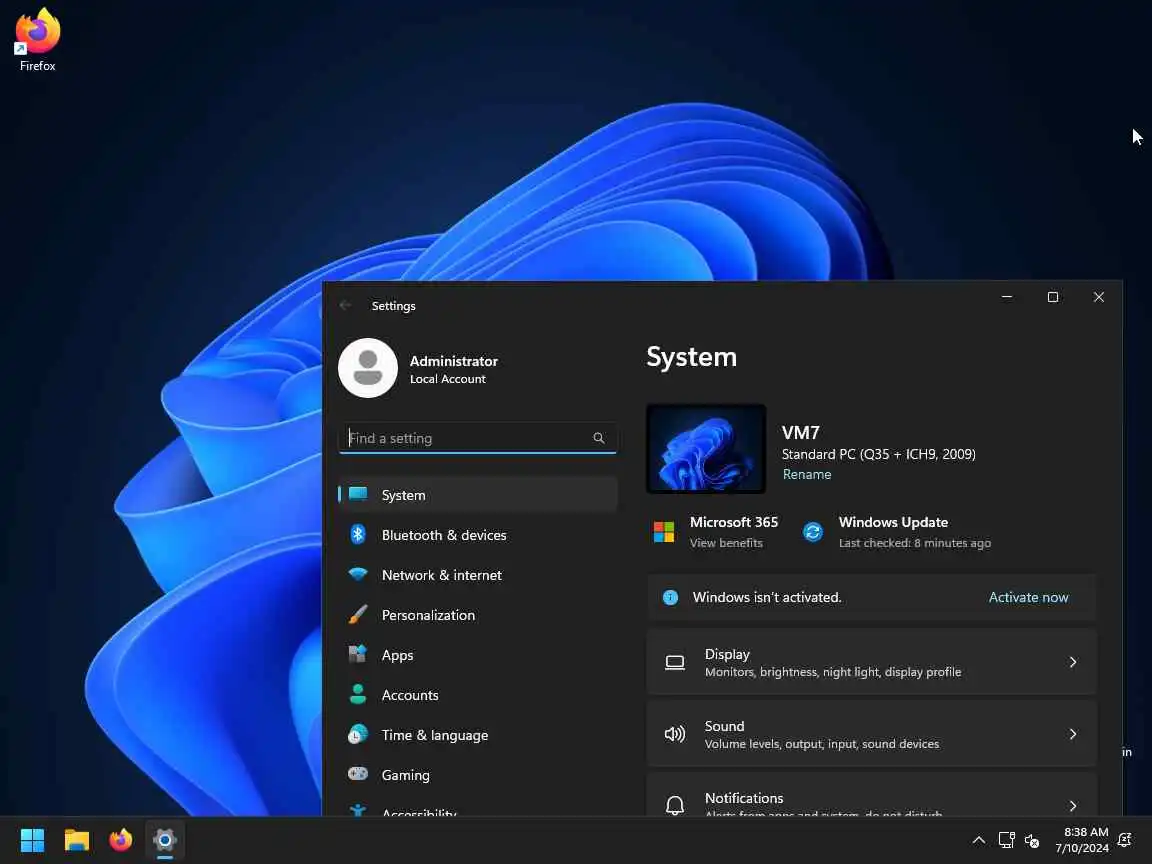Screen dimensions: 1152x864
Task: Open notification center bell in tray
Action: click(x=1124, y=840)
